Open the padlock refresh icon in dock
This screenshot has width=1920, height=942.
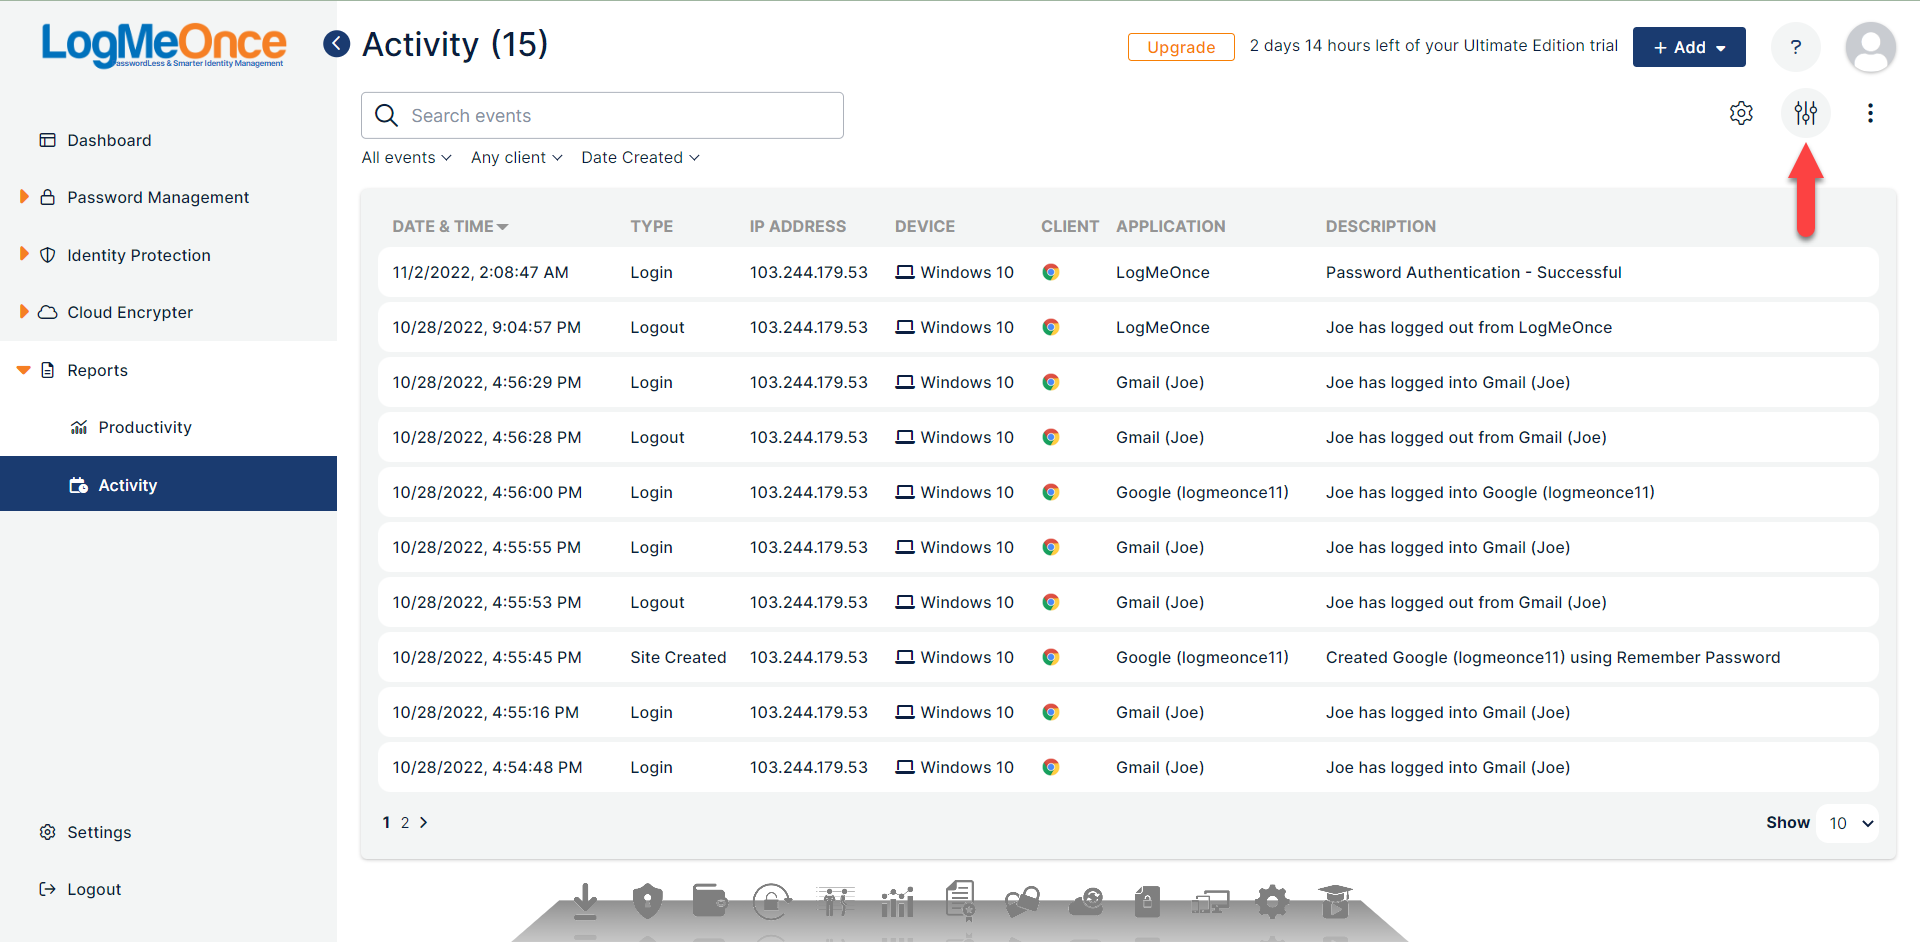tap(772, 901)
